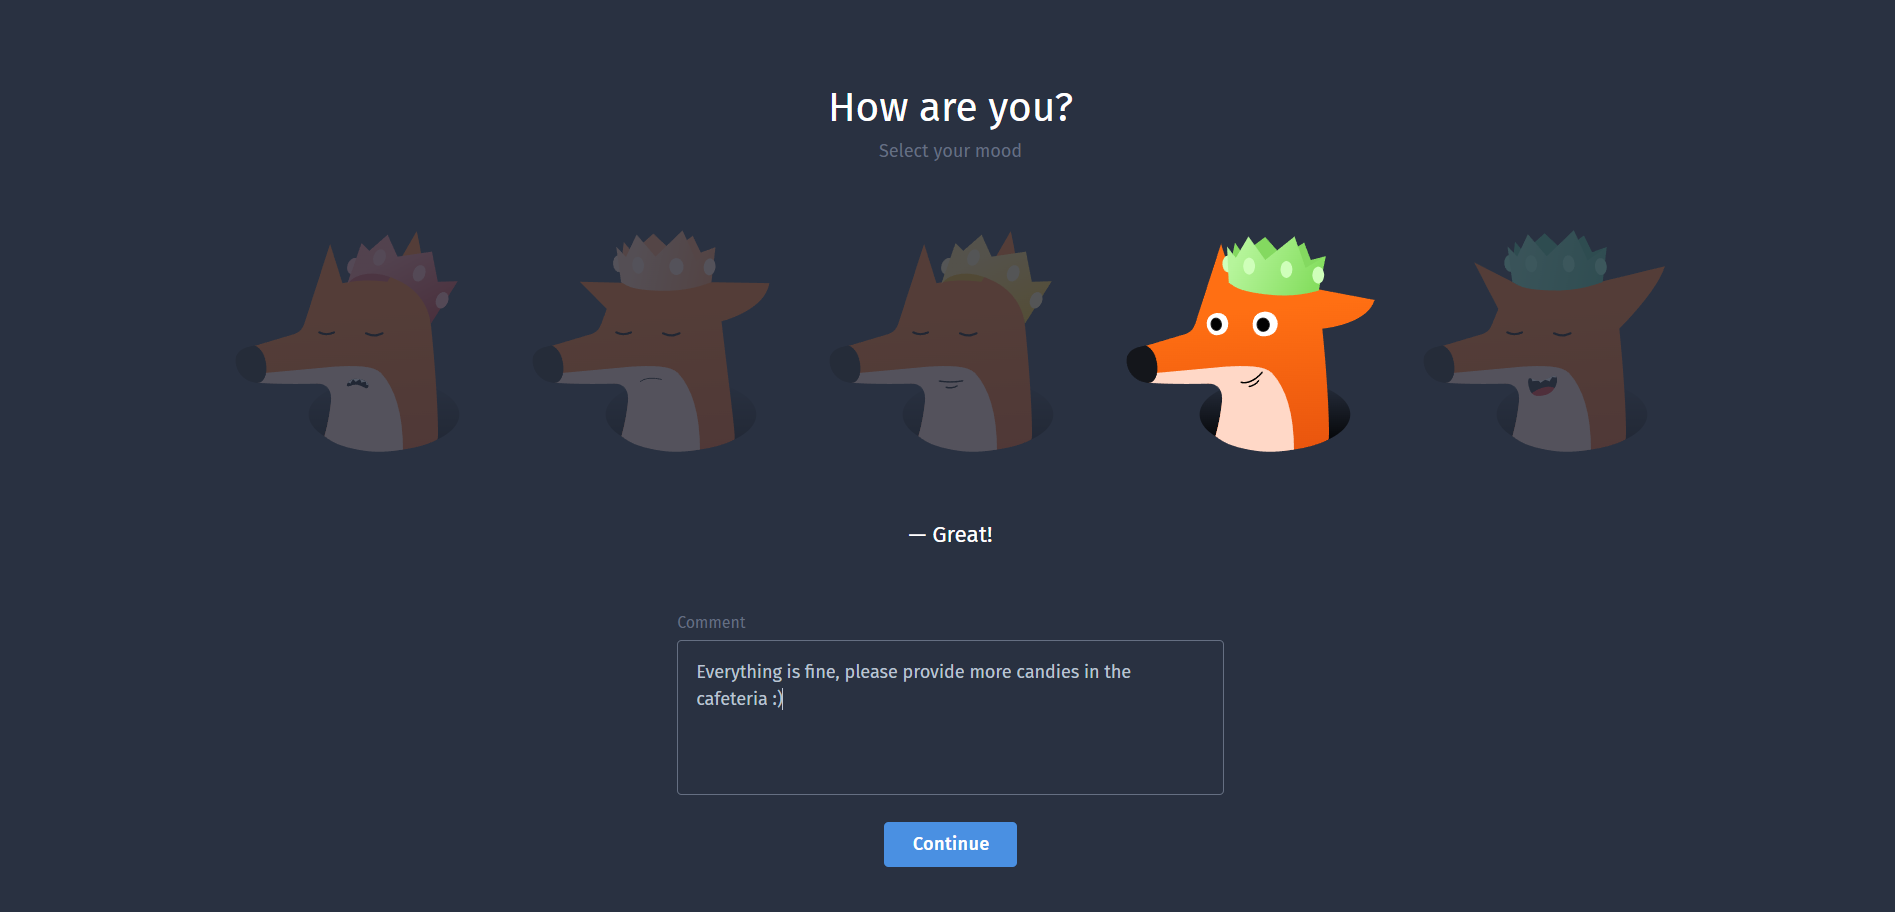Click the open laughing mouth of the rightmost fox
Image resolution: width=1895 pixels, height=912 pixels.
(x=1542, y=386)
